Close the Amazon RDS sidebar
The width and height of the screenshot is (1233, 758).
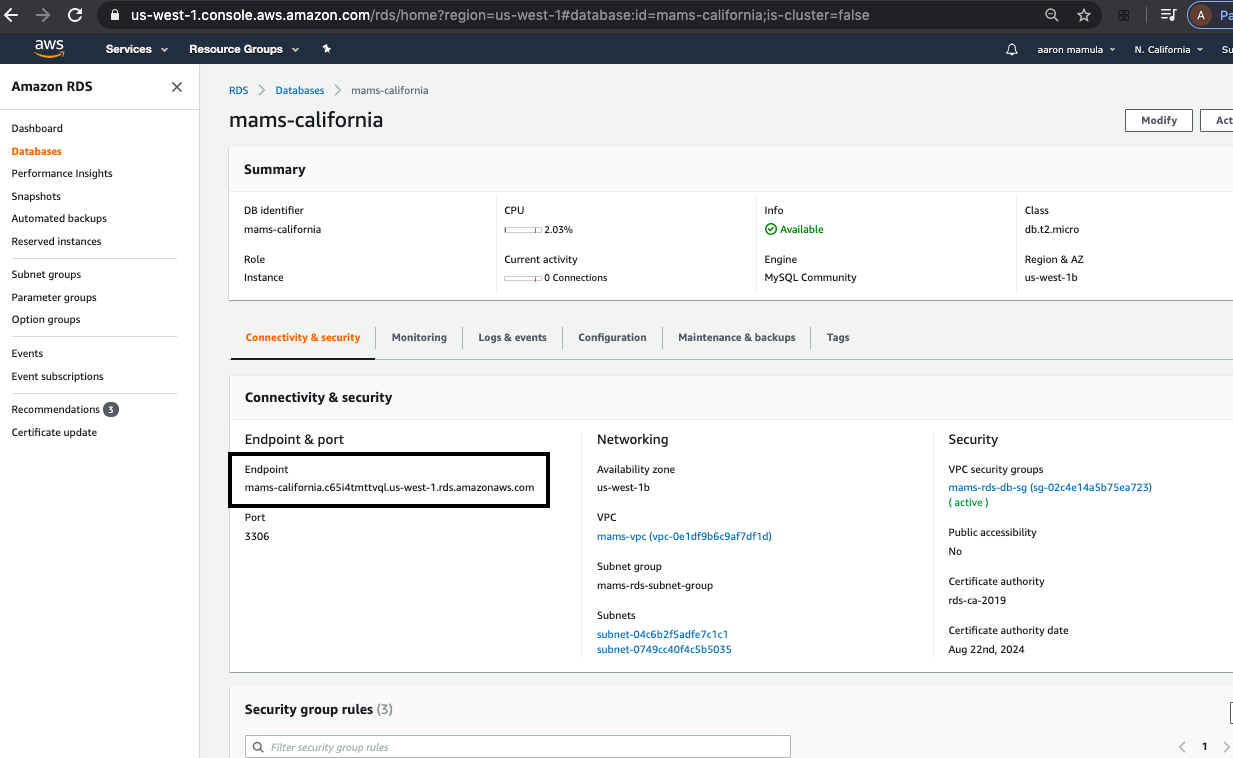coord(177,87)
